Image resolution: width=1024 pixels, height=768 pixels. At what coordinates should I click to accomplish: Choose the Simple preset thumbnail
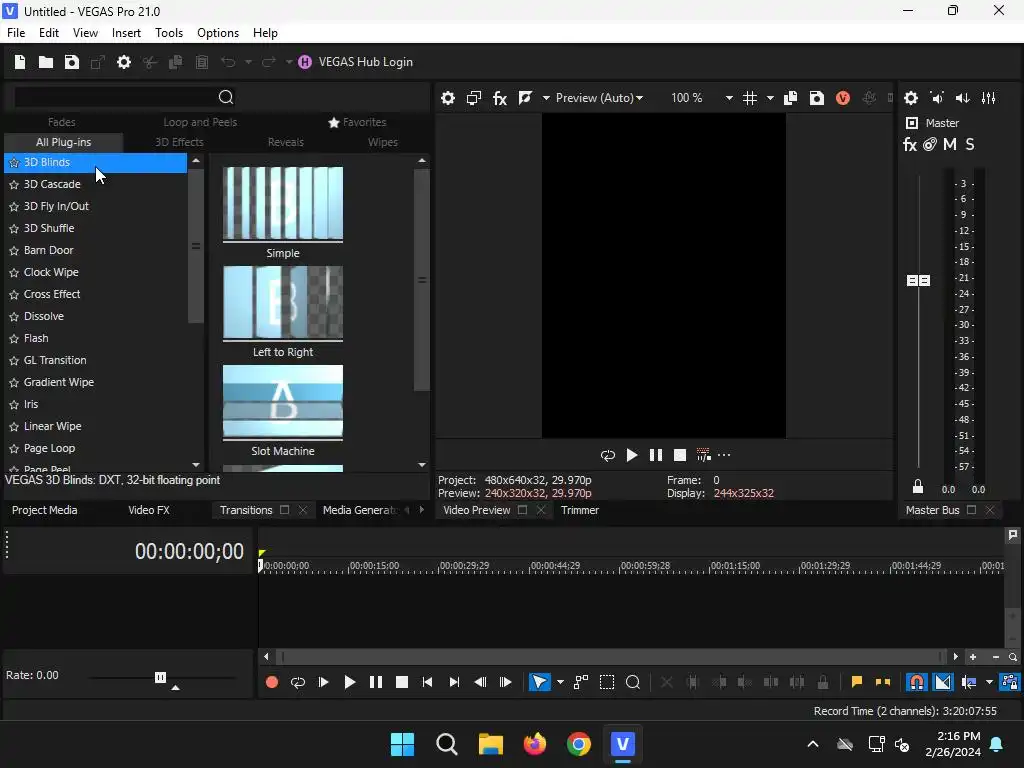[x=283, y=204]
